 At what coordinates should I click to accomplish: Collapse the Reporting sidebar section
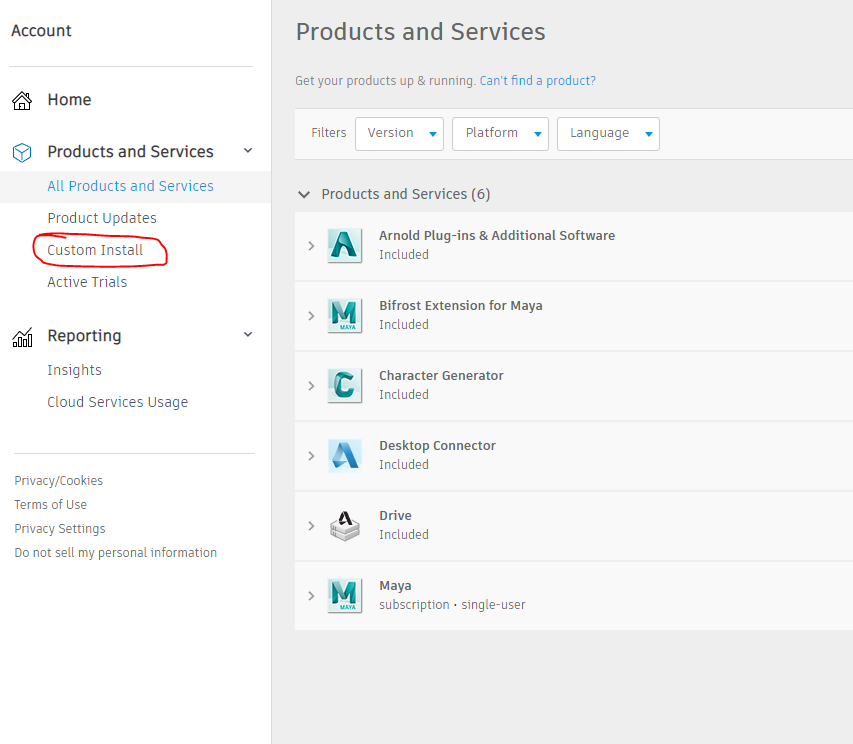click(248, 335)
